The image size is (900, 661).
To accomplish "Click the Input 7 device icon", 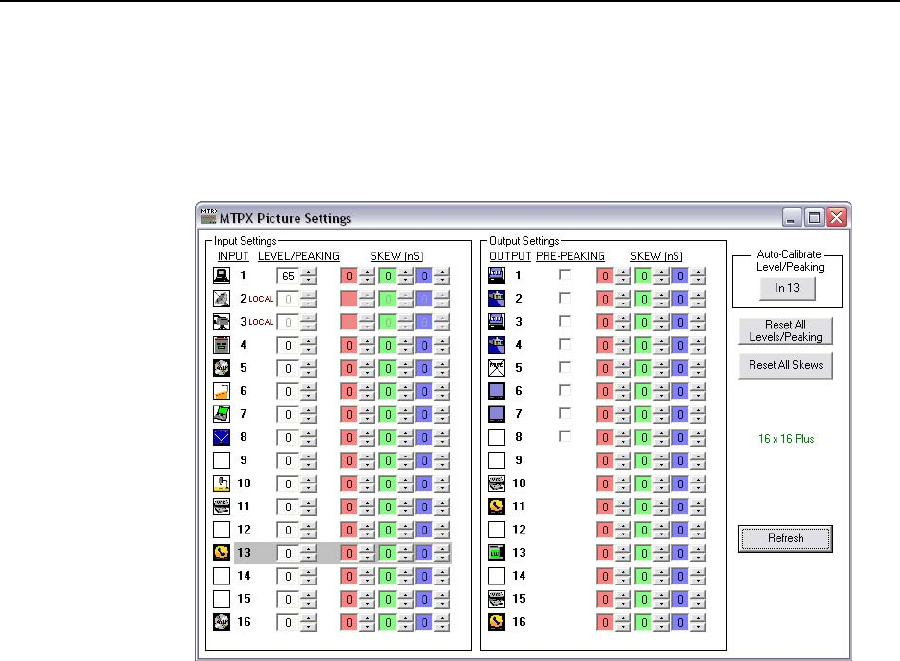I will click(x=222, y=414).
